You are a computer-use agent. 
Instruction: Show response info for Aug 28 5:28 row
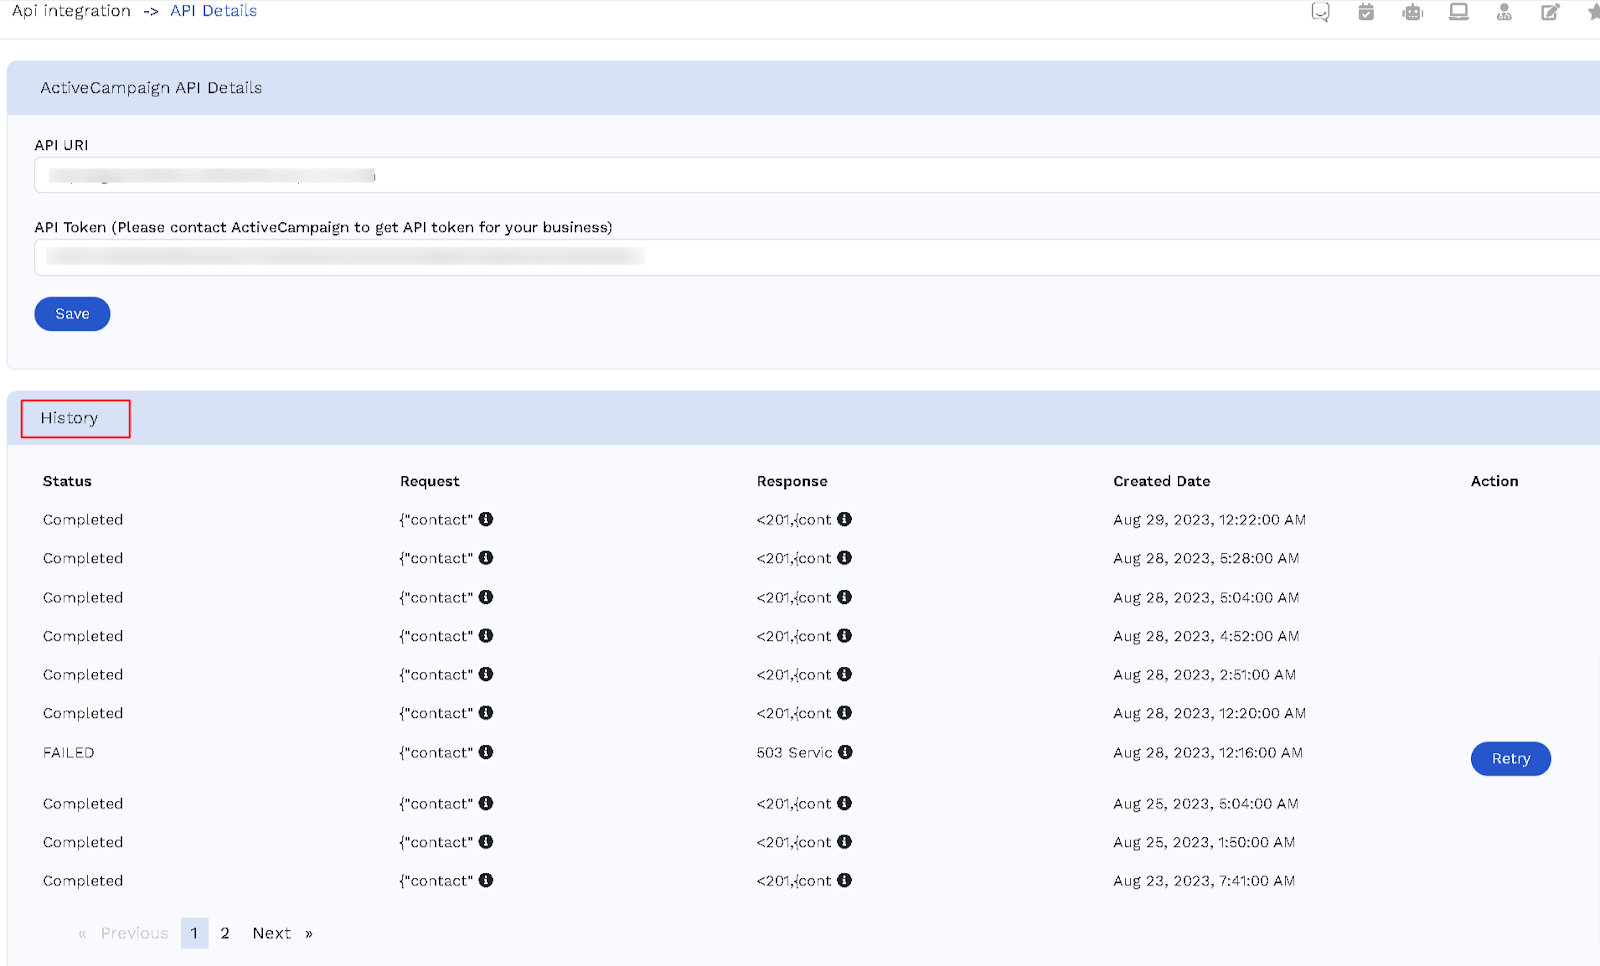click(x=844, y=558)
